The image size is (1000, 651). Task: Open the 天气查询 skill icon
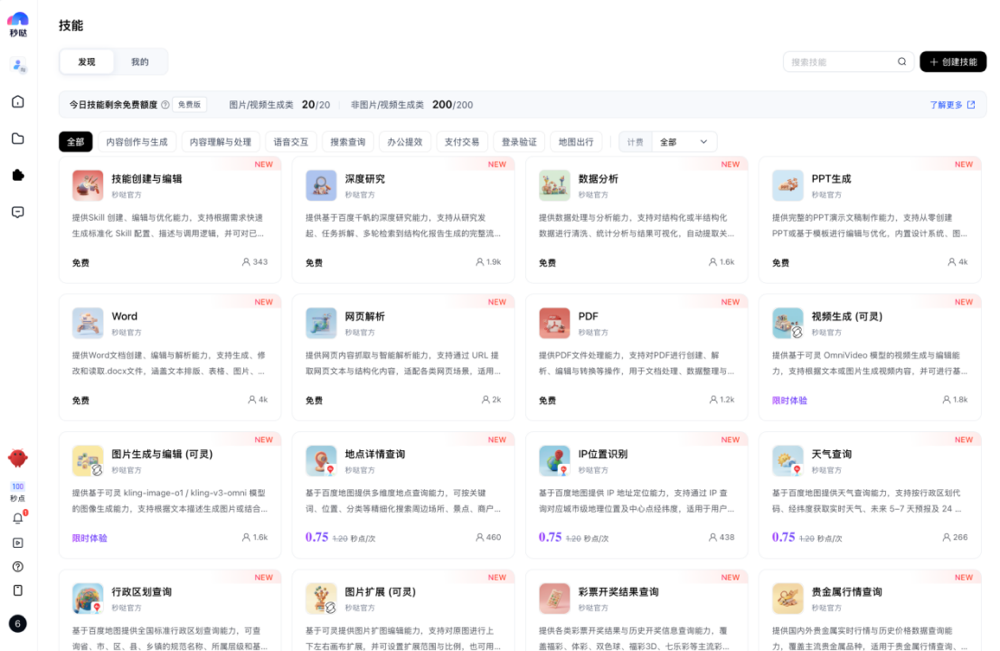(788, 460)
